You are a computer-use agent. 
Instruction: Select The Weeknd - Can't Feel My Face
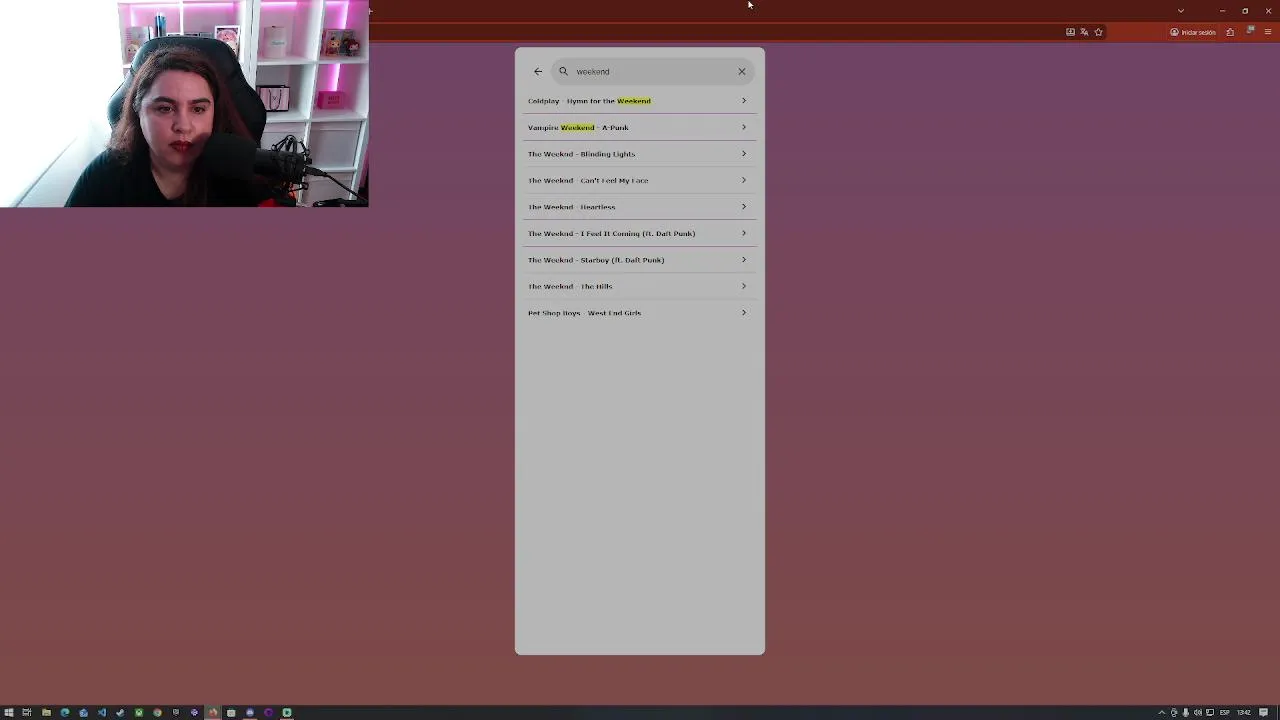640,180
